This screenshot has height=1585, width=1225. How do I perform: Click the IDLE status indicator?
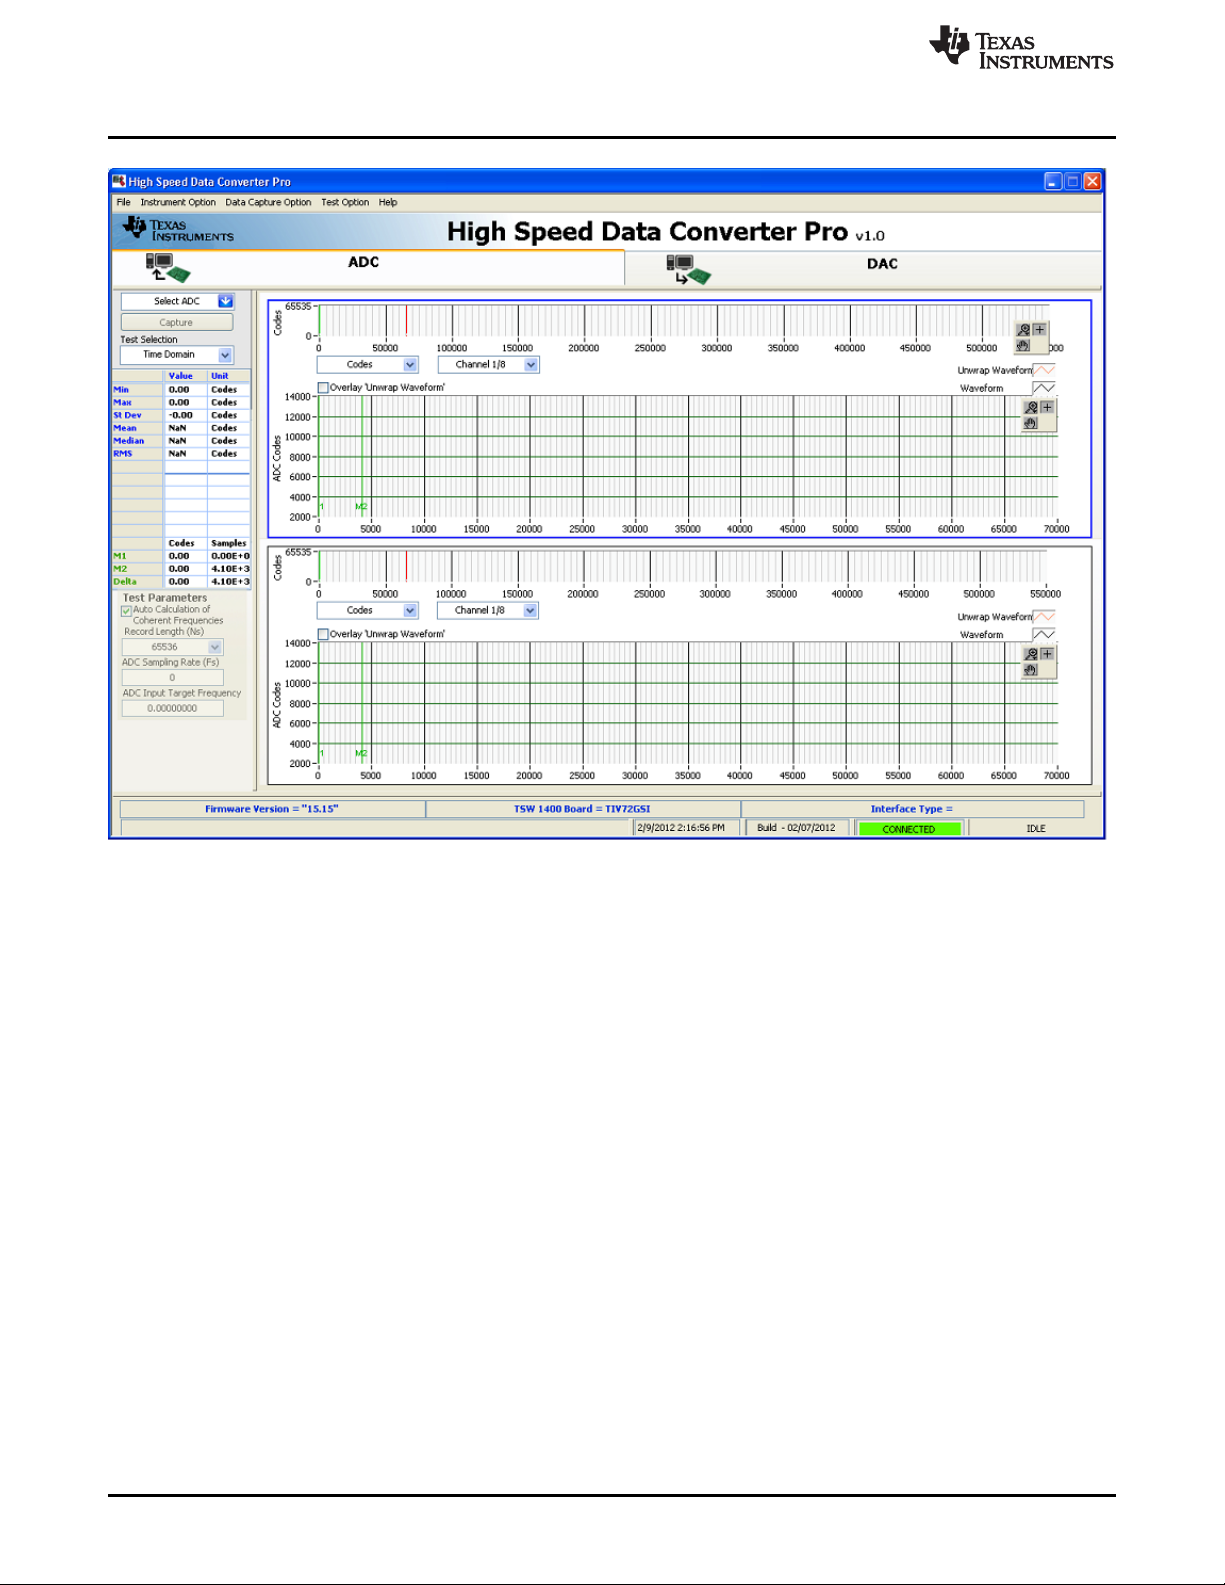pos(1036,829)
